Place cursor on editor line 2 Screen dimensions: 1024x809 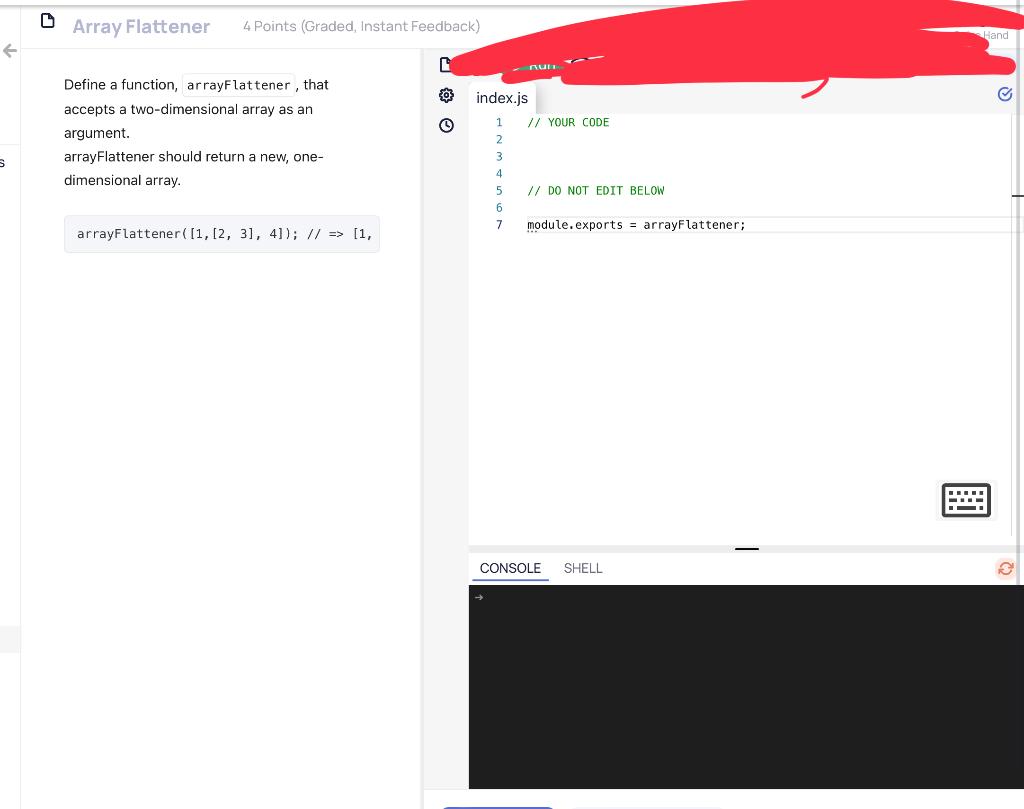771,139
